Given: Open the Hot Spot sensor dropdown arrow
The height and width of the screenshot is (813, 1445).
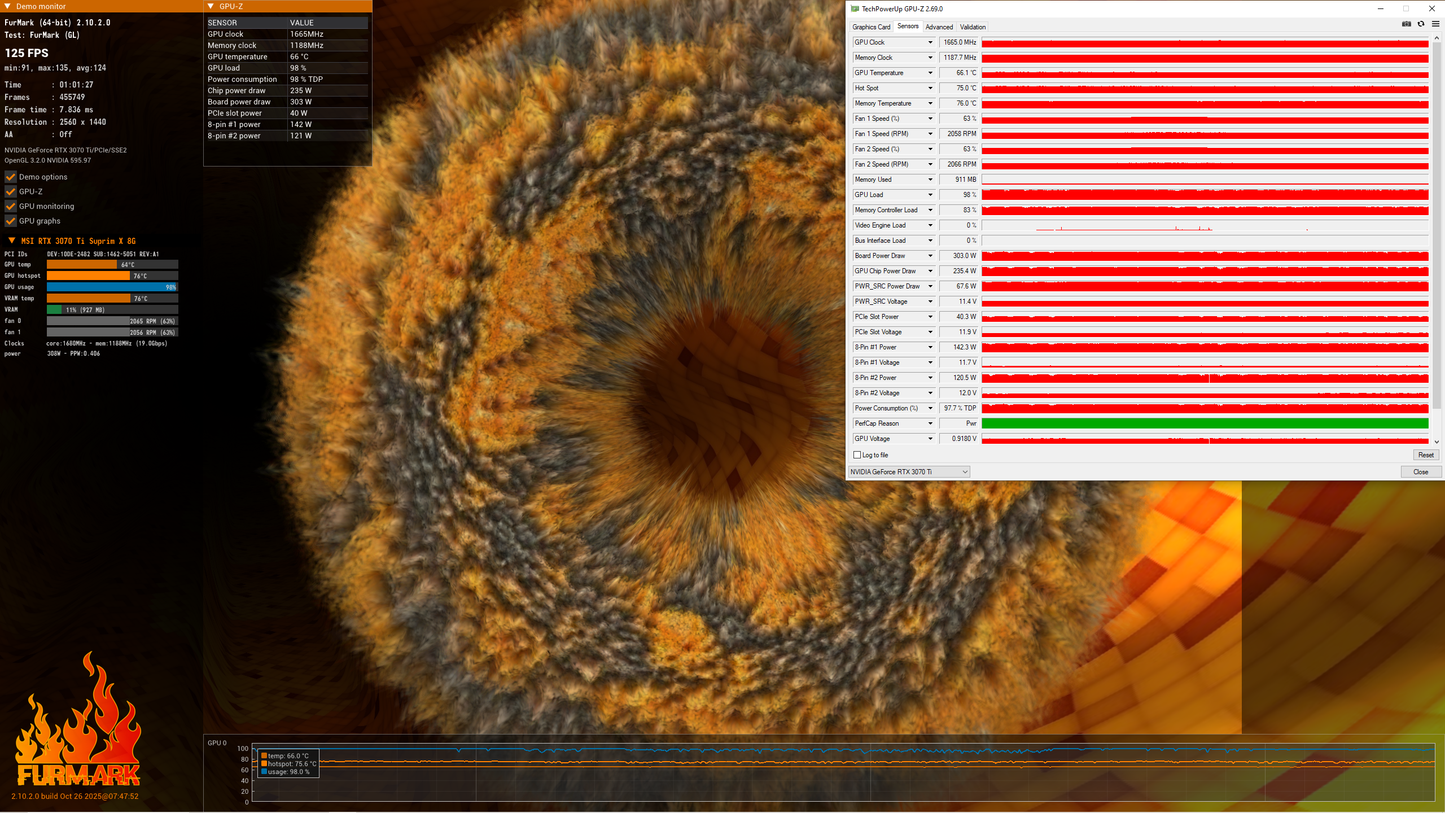Looking at the screenshot, I should pos(930,88).
